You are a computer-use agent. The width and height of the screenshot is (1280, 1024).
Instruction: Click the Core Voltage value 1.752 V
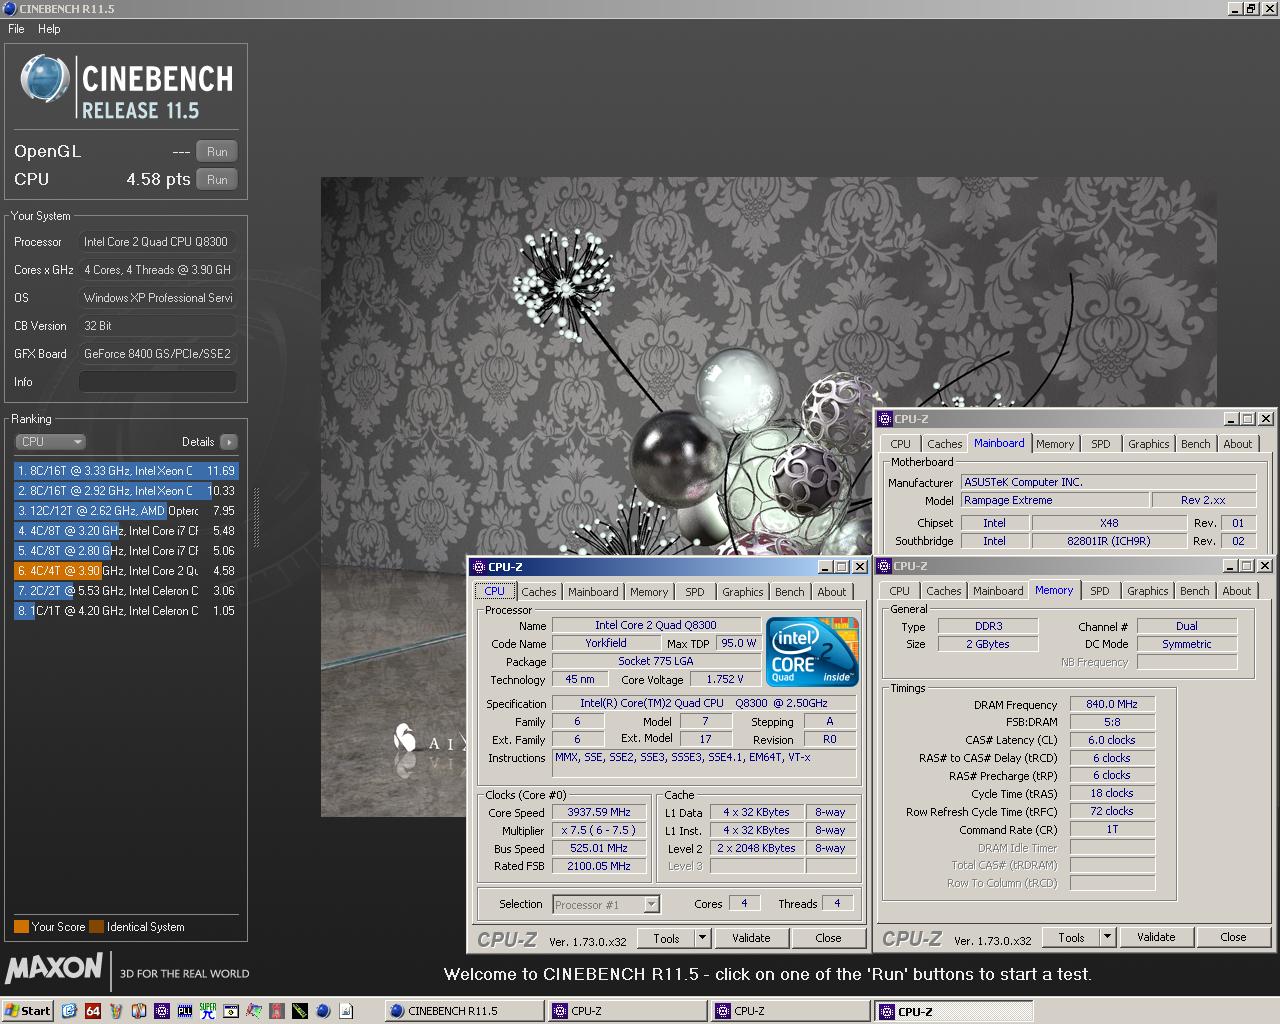point(726,679)
